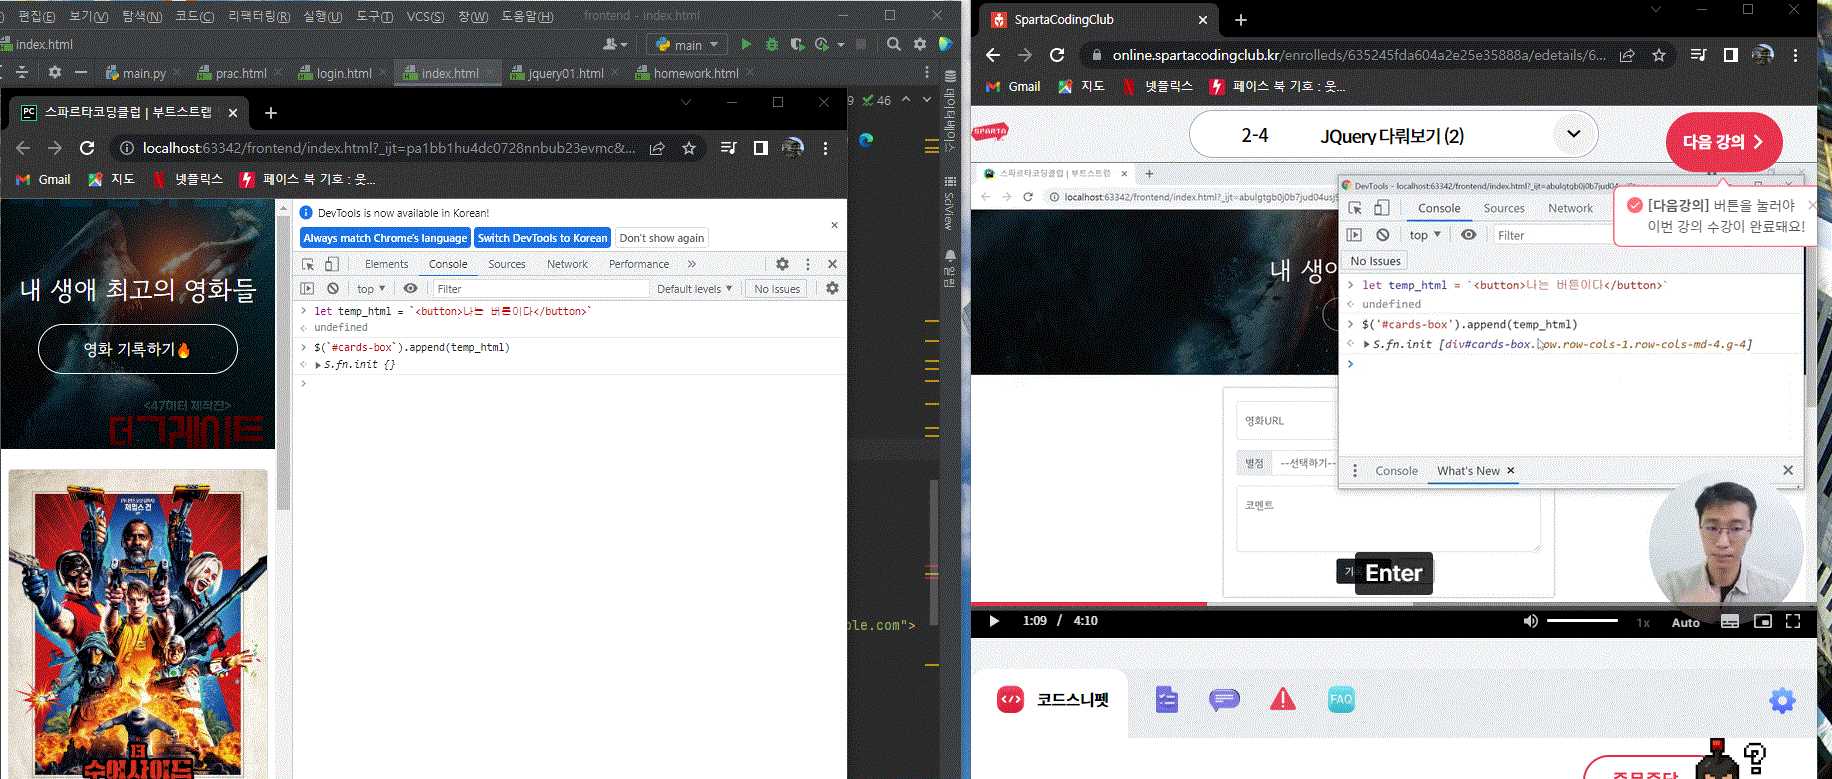Toggle DevTools device toolbar in left Chrome

click(332, 264)
